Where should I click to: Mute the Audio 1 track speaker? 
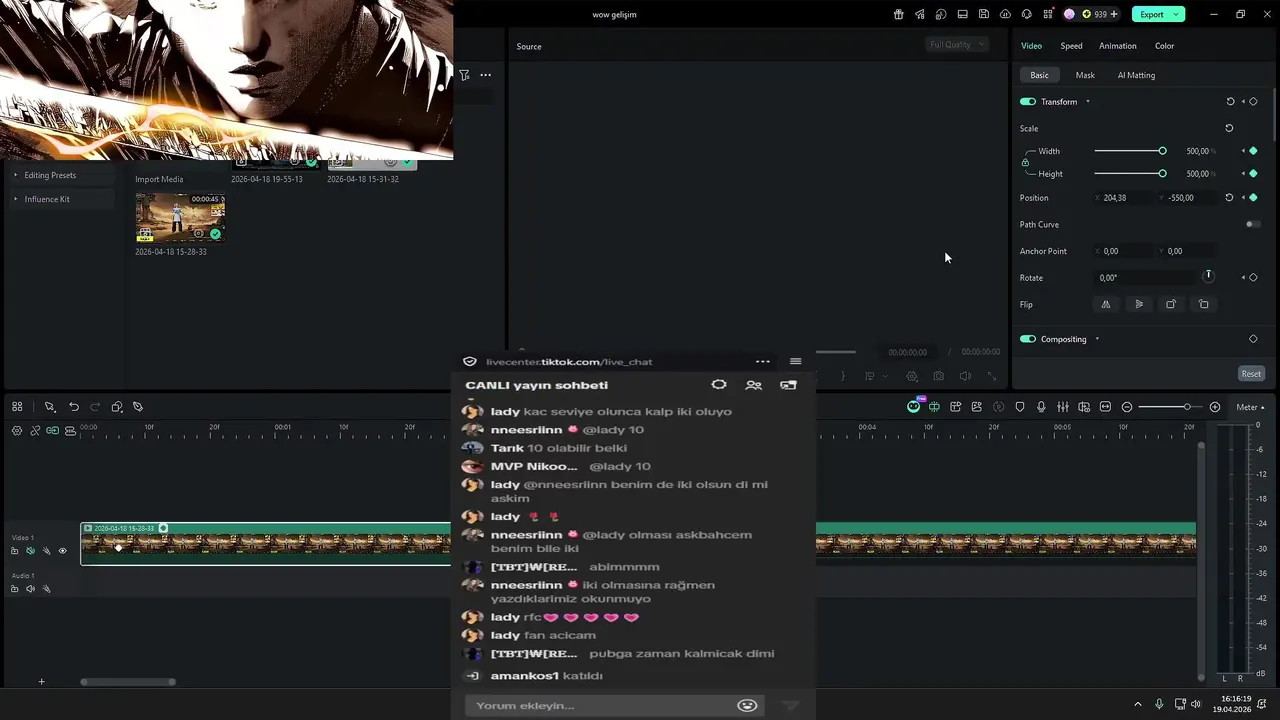[x=30, y=589]
